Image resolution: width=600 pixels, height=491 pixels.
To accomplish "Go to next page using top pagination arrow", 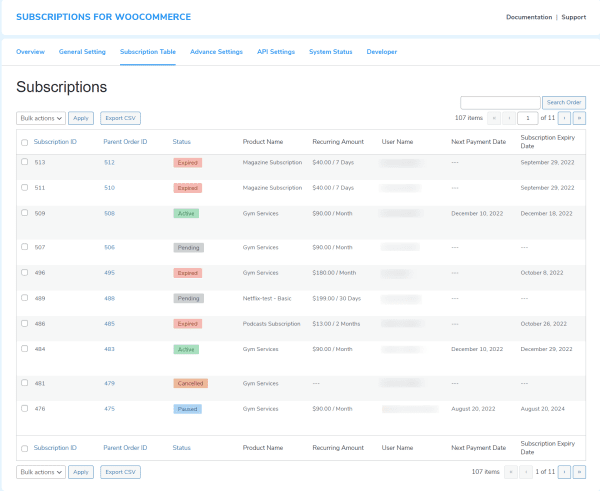I will pos(564,118).
